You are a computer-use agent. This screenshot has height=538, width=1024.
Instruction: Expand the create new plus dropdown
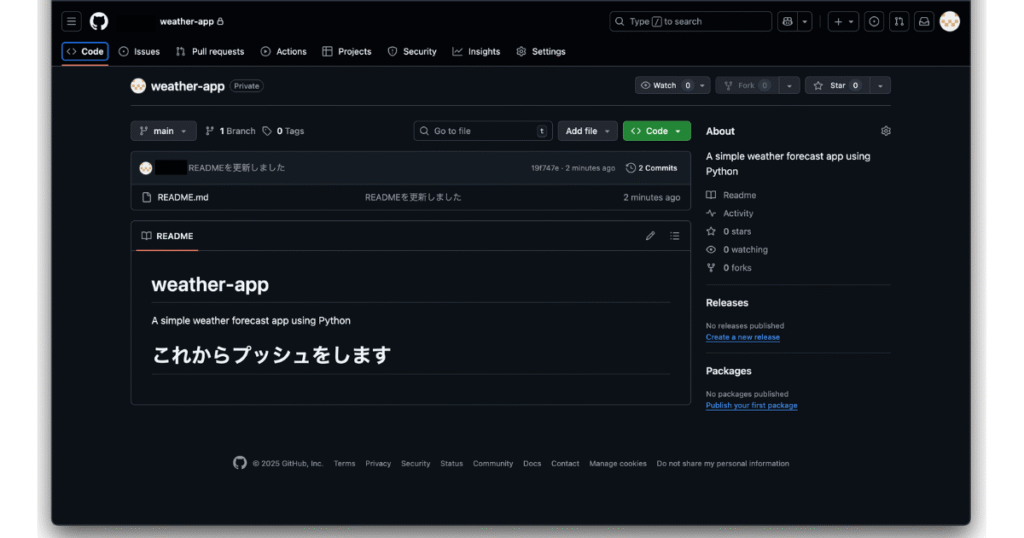point(844,21)
